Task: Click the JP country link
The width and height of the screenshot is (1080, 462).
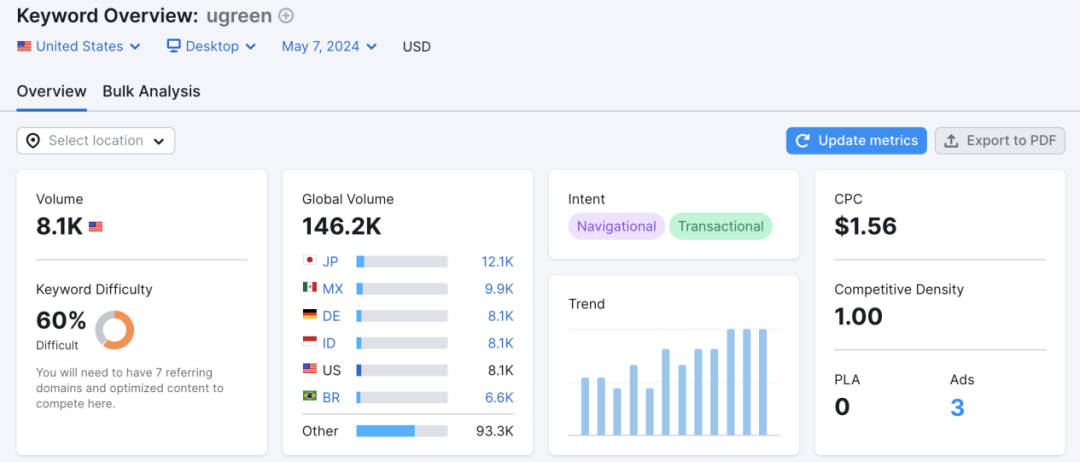Action: (x=330, y=262)
